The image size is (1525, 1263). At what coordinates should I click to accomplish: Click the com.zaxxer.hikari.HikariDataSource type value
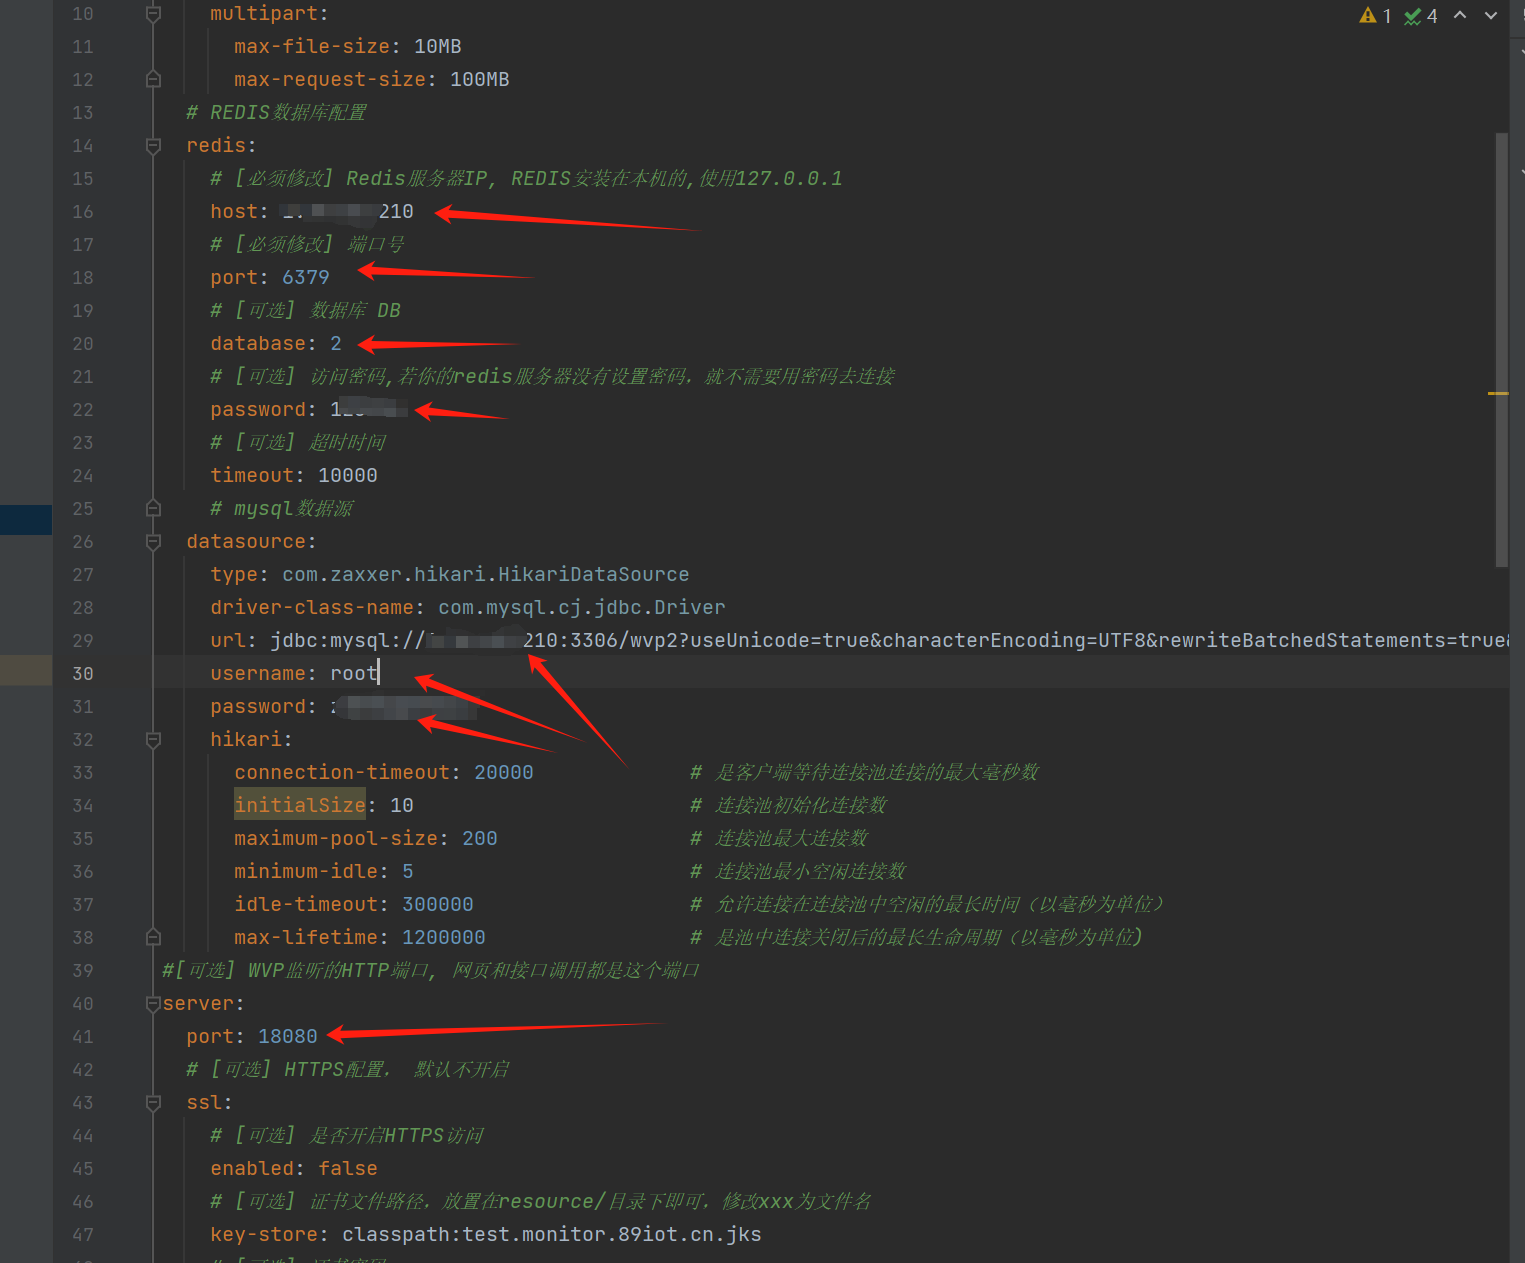486,575
